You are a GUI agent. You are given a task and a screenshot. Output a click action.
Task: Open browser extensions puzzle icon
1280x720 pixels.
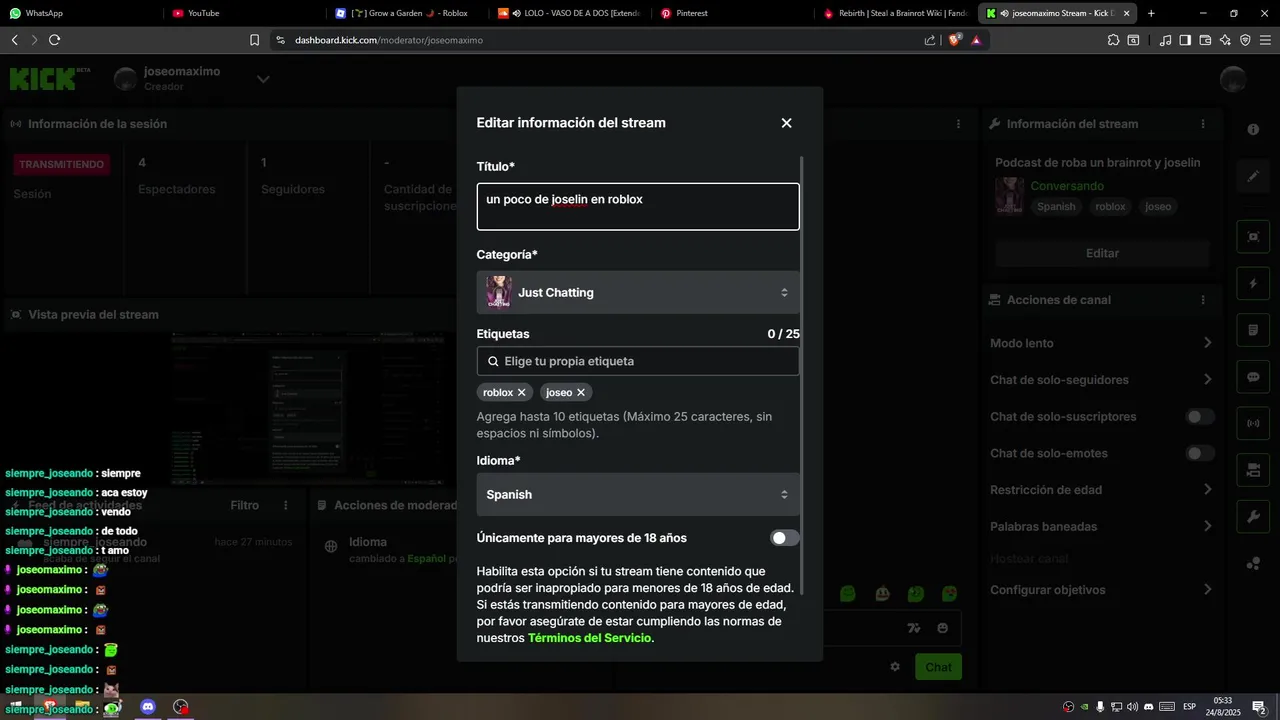(x=1113, y=40)
